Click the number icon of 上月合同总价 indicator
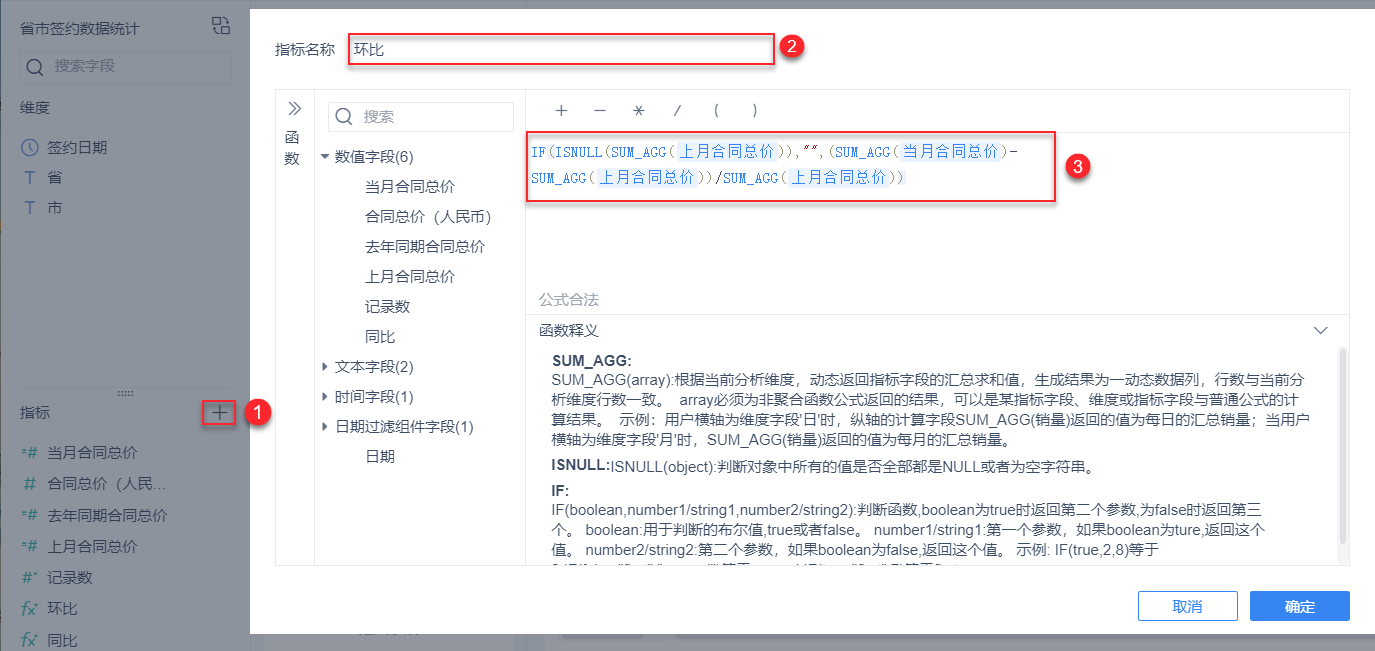The height and width of the screenshot is (651, 1375). [x=29, y=546]
